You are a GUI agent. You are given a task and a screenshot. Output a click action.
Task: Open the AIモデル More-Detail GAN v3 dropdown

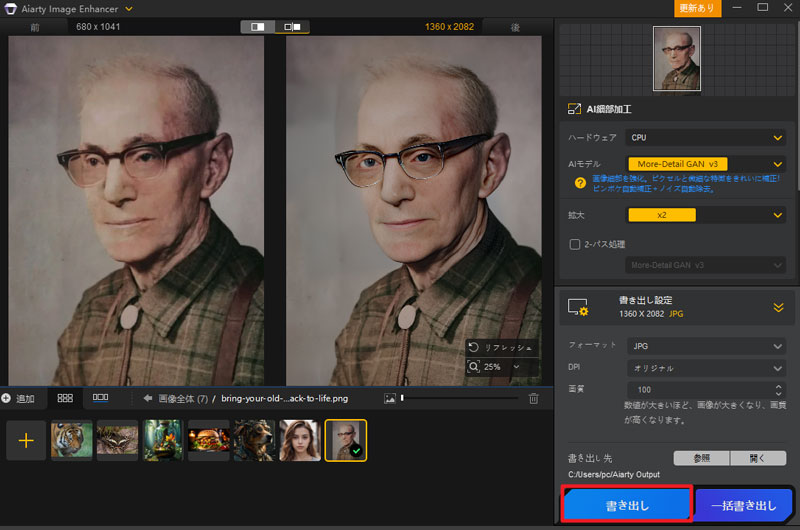[x=705, y=163]
